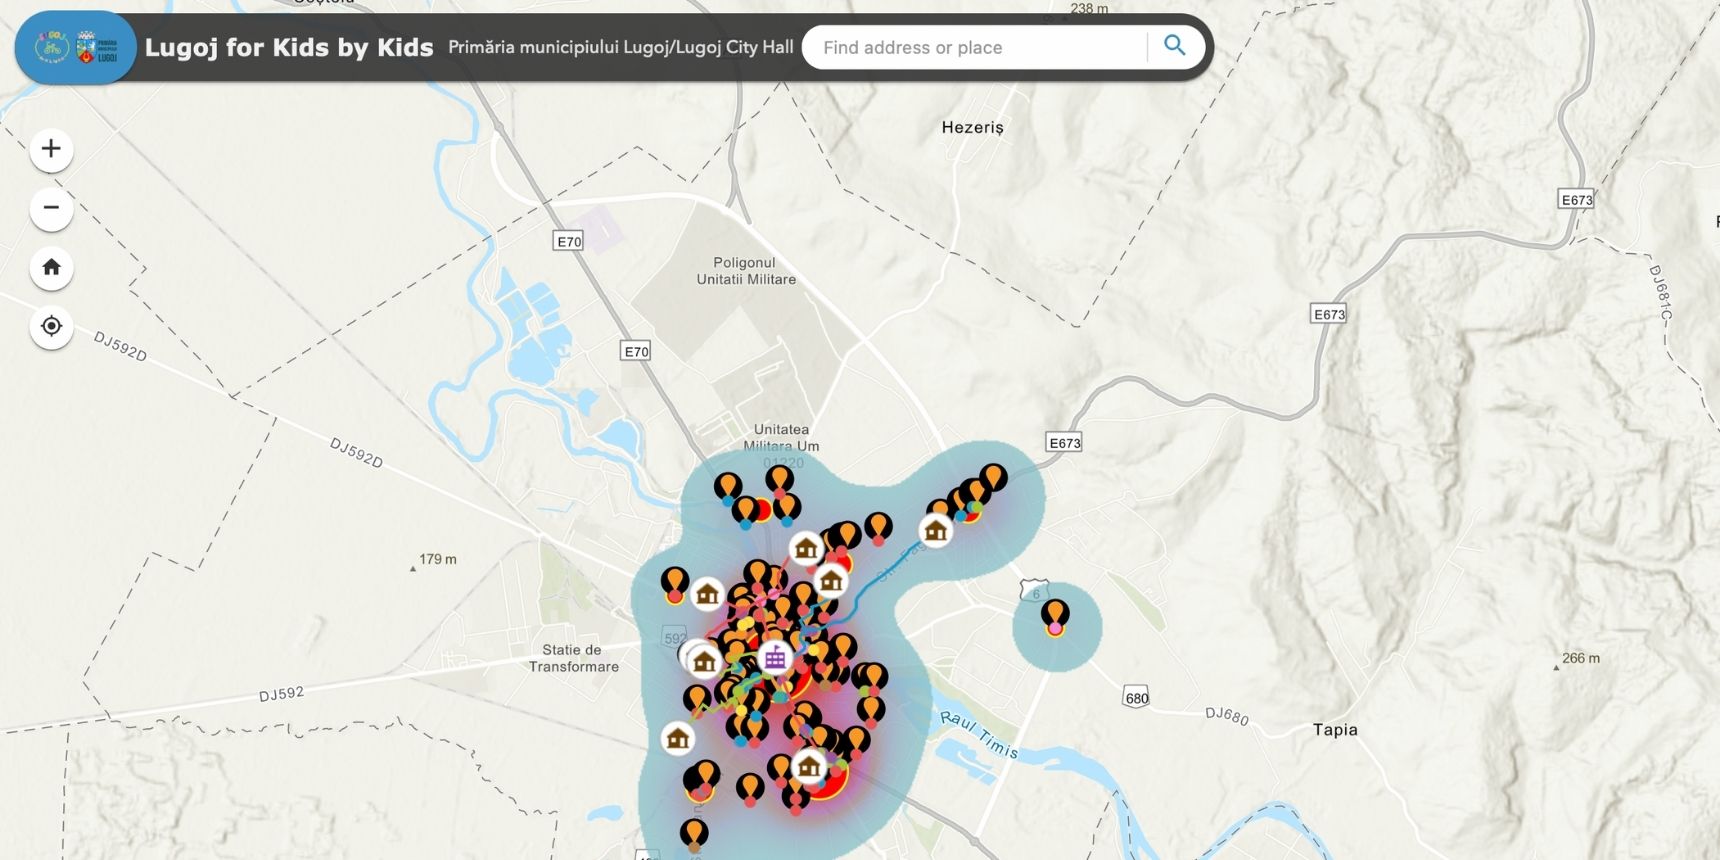Select the 680 road shield
1720x860 pixels.
pos(1136,698)
